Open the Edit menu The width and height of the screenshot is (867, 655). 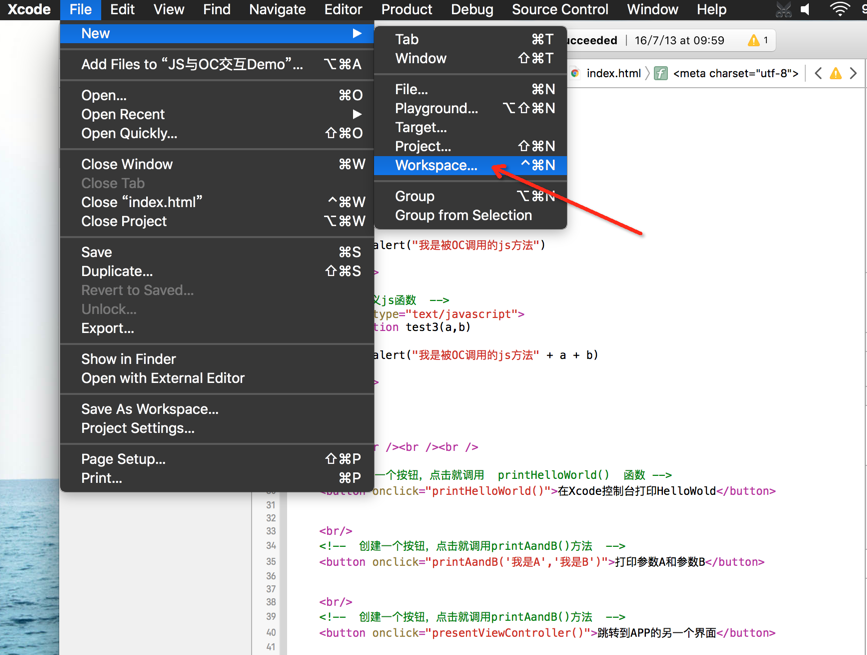tap(122, 9)
